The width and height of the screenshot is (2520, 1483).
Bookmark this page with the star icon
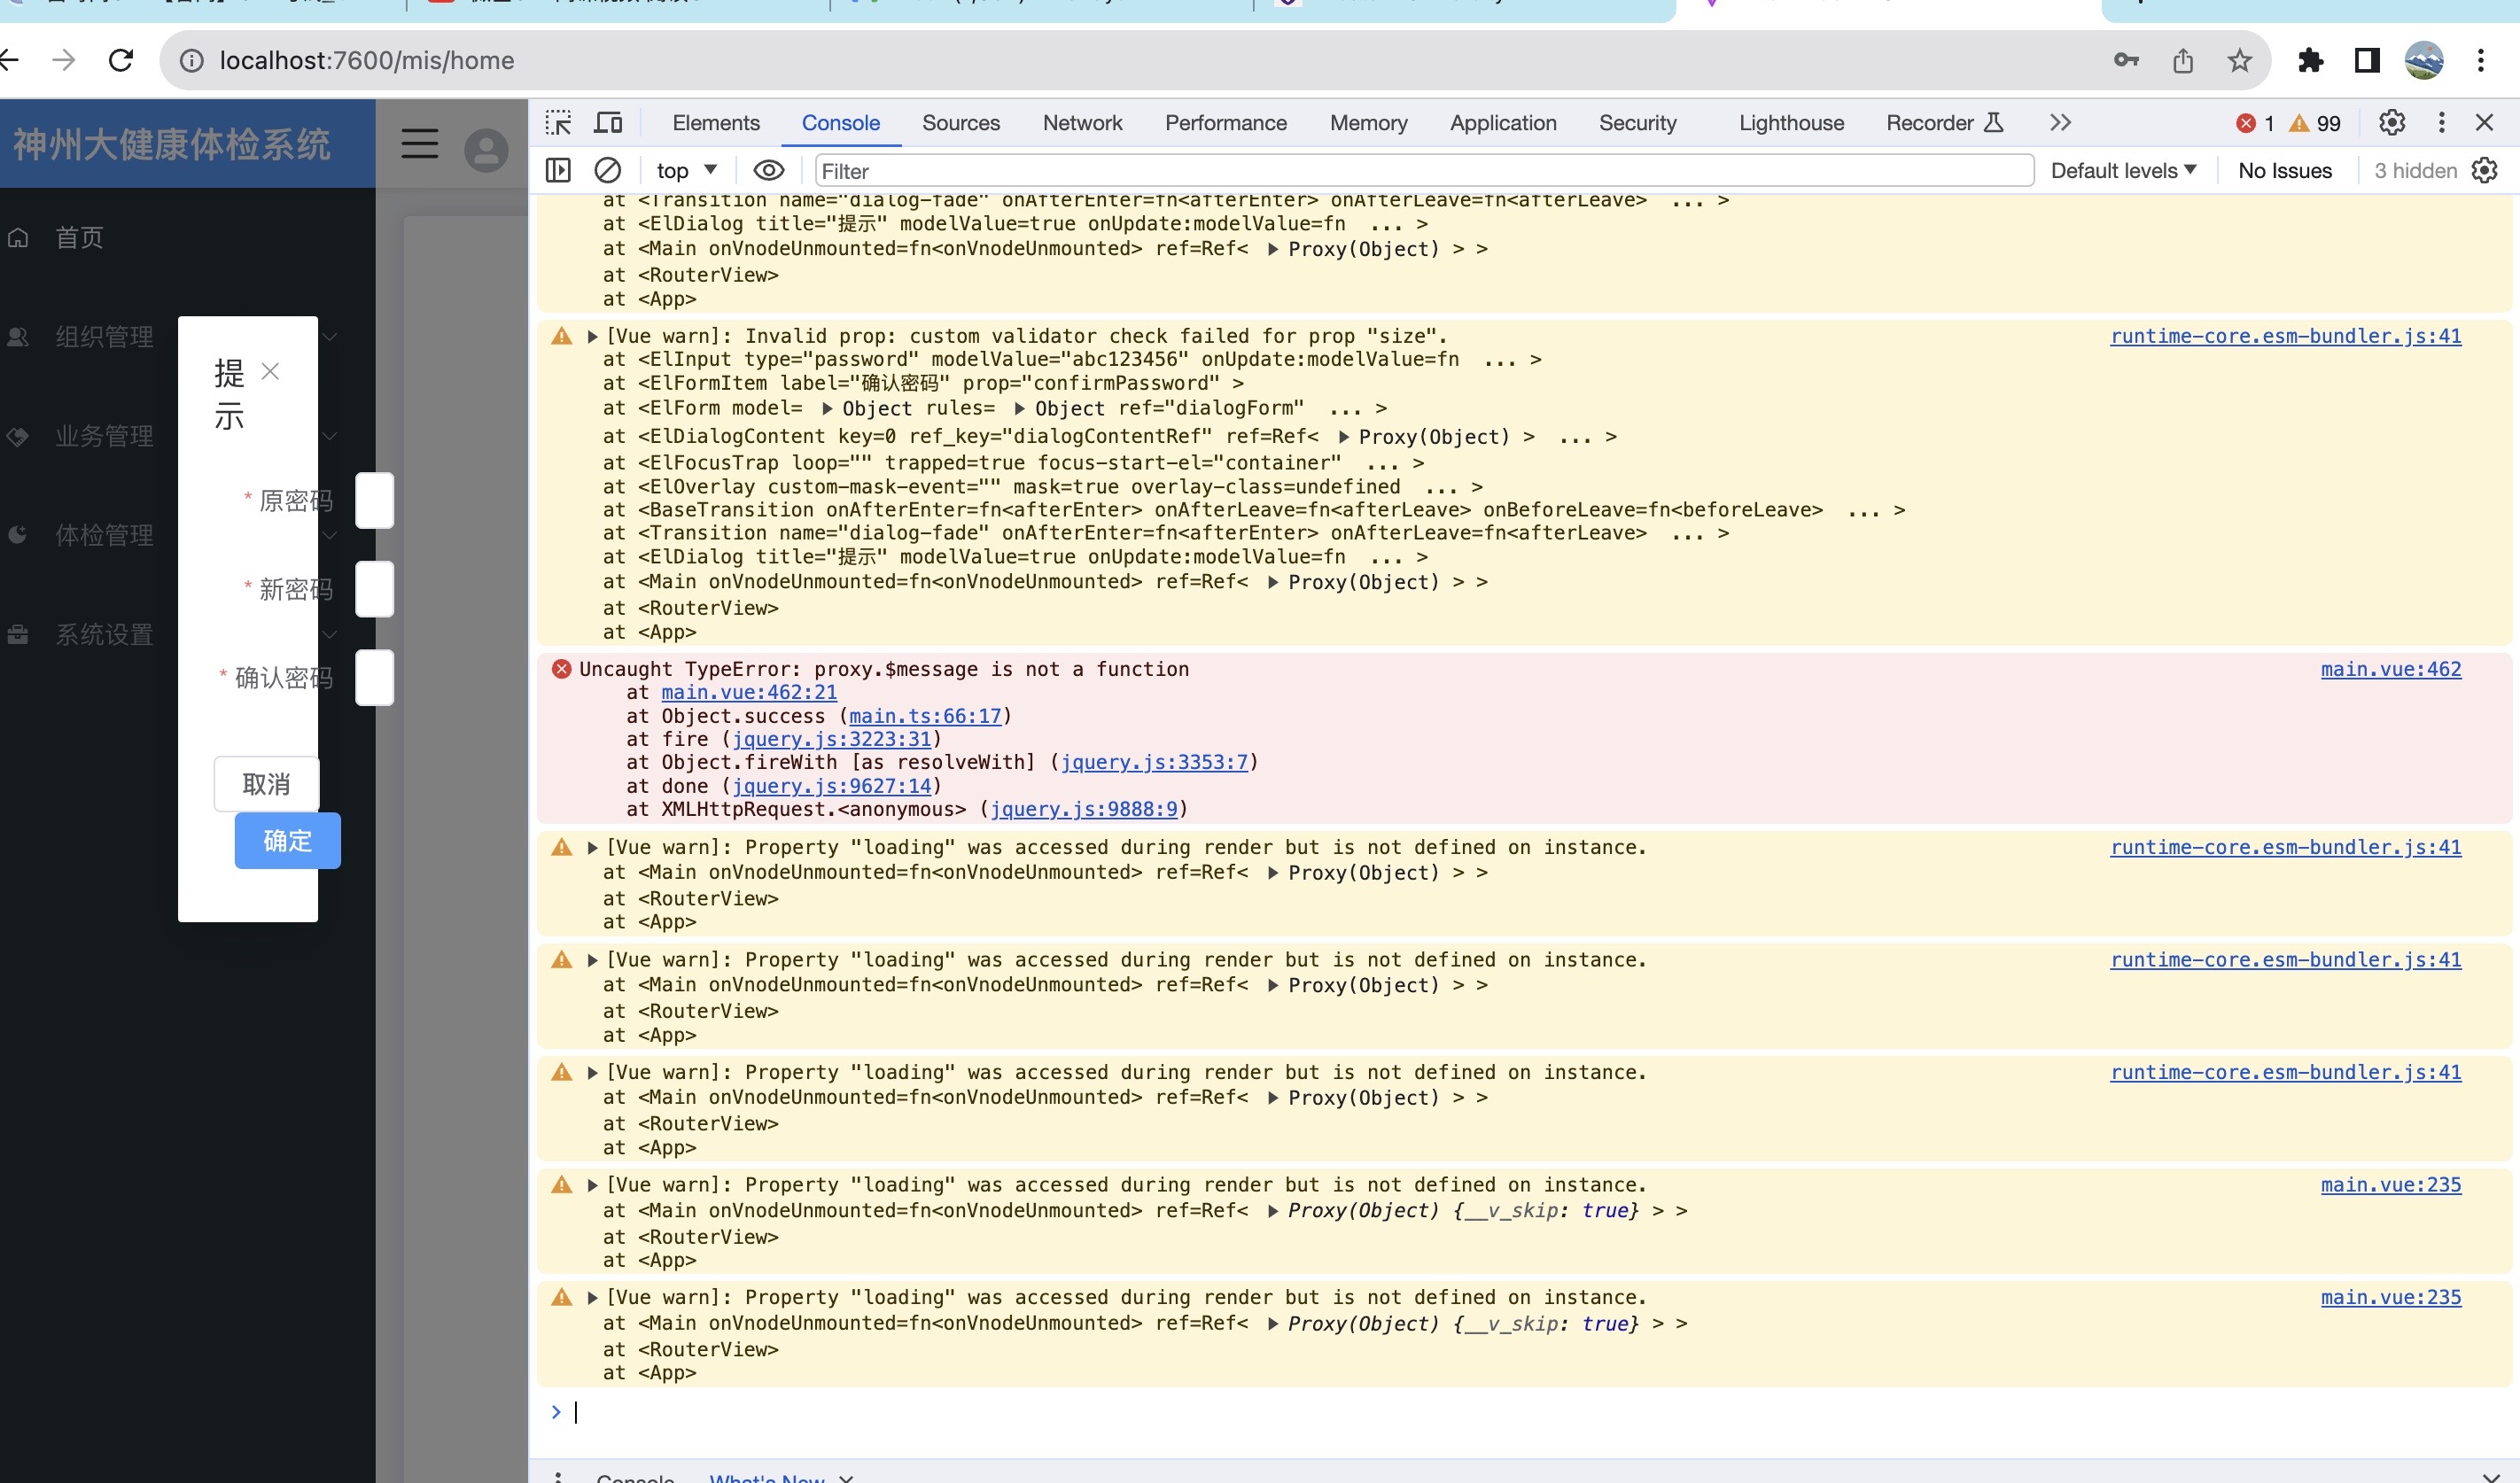click(x=2240, y=61)
